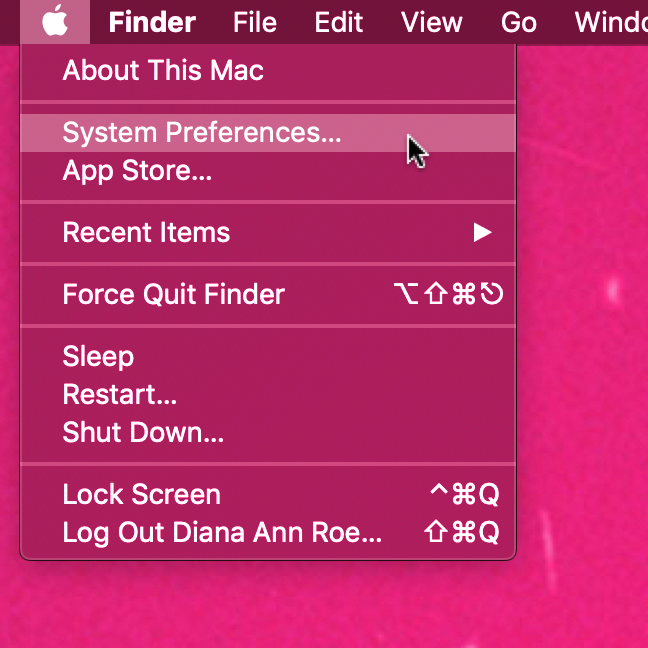The width and height of the screenshot is (648, 648).
Task: Log Out Diana Ann Roe
Action: click(222, 533)
